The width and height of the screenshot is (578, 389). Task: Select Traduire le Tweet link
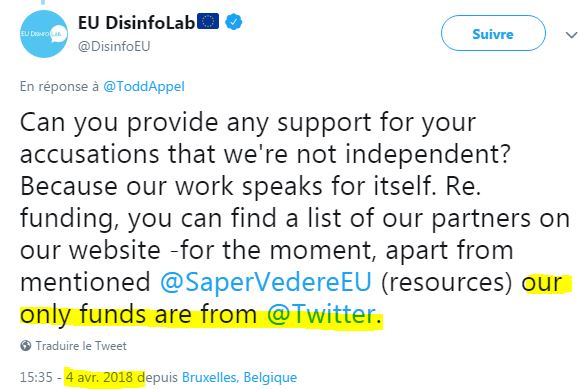tap(81, 346)
